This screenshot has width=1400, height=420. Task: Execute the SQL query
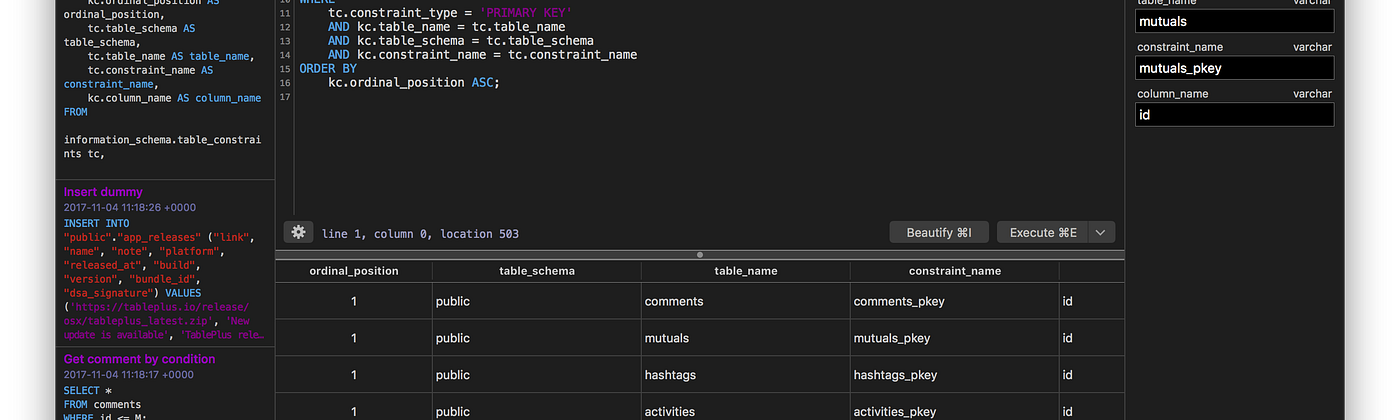1043,232
